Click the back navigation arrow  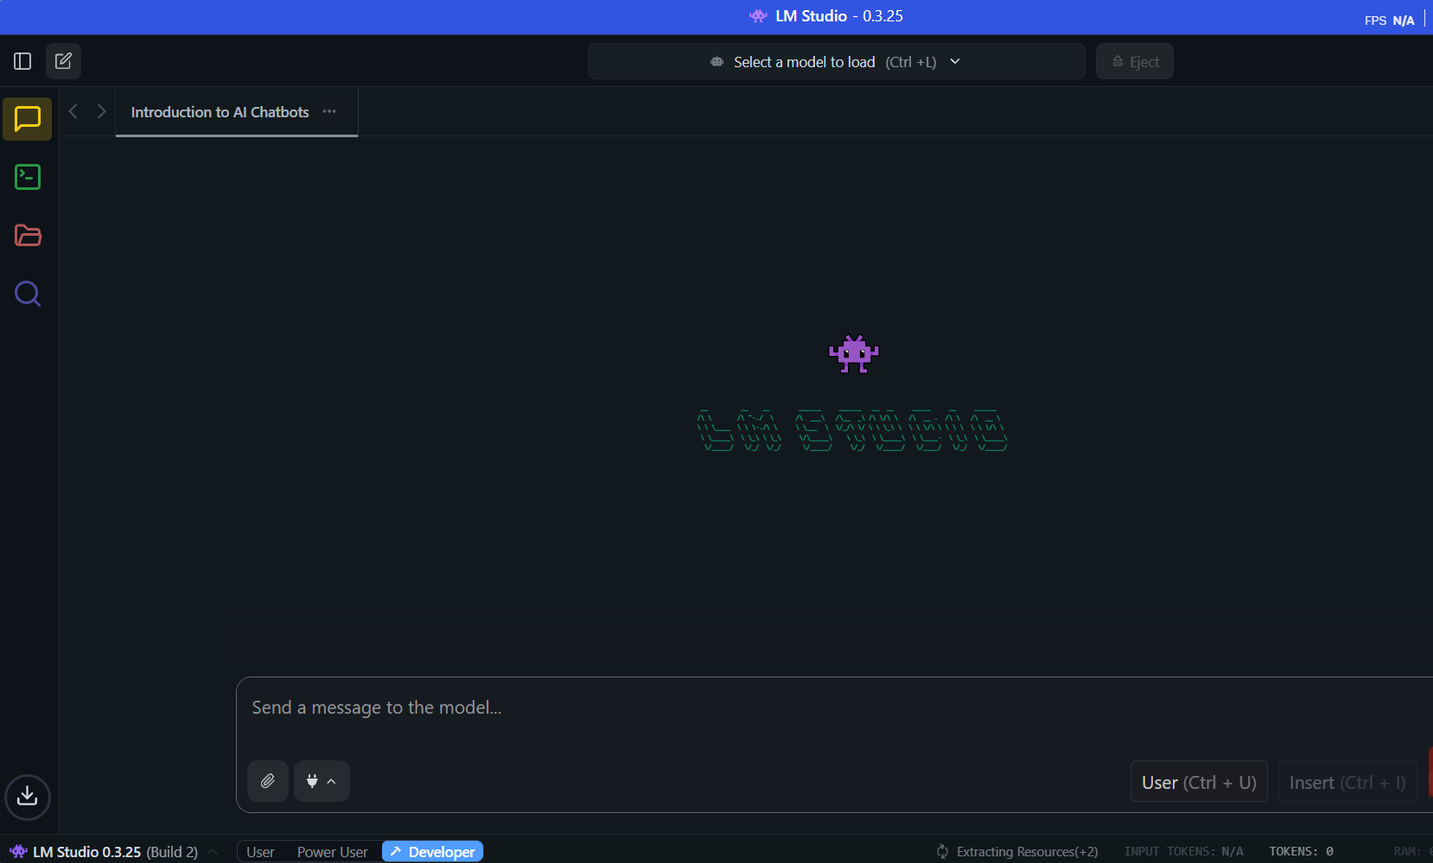(x=73, y=112)
